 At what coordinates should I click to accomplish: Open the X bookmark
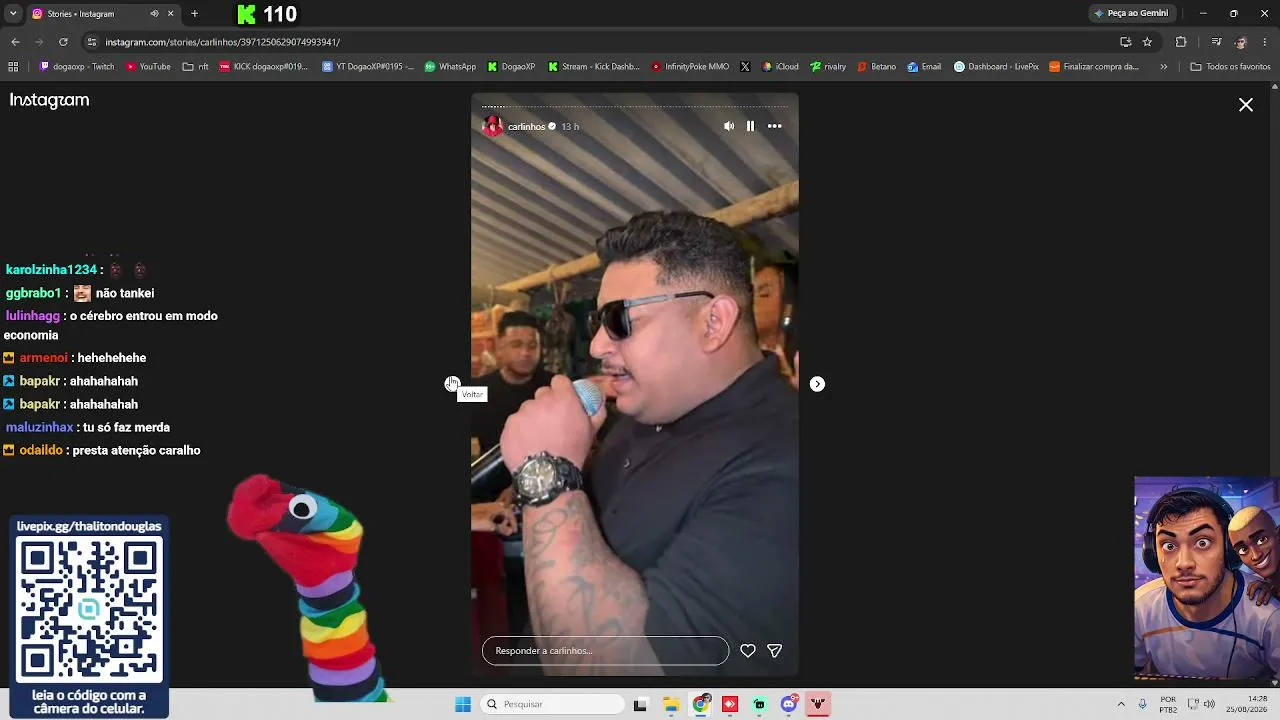coord(745,67)
